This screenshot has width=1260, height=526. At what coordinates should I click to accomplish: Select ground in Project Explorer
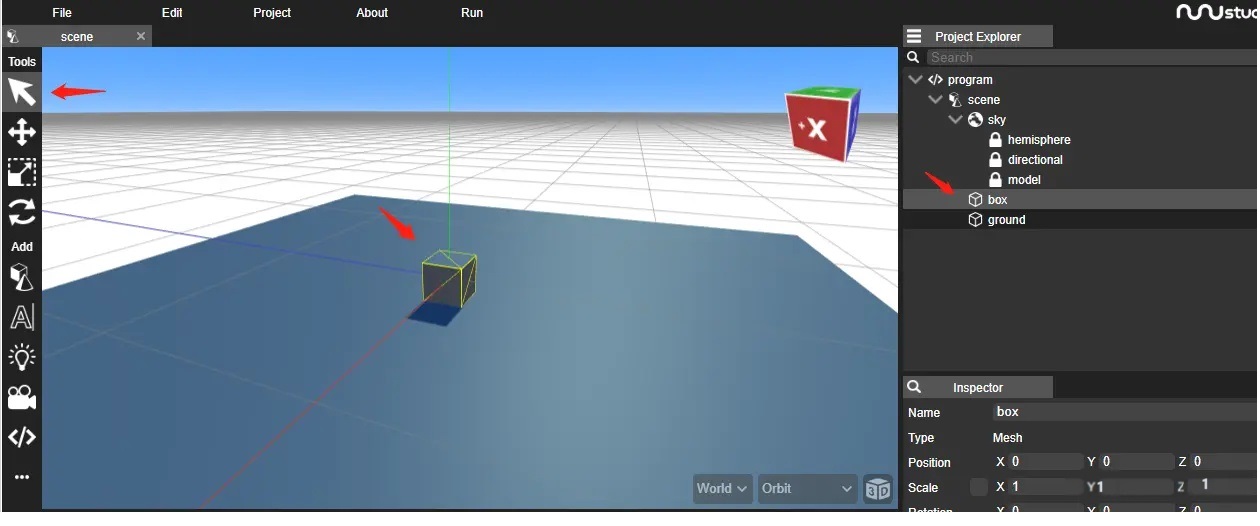tap(1006, 220)
